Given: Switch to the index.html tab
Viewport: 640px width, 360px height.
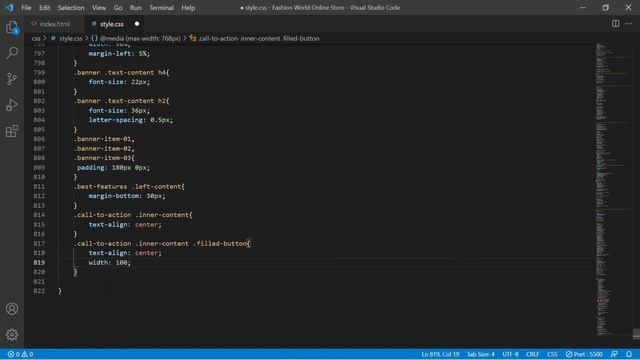Looking at the screenshot, I should (55, 24).
